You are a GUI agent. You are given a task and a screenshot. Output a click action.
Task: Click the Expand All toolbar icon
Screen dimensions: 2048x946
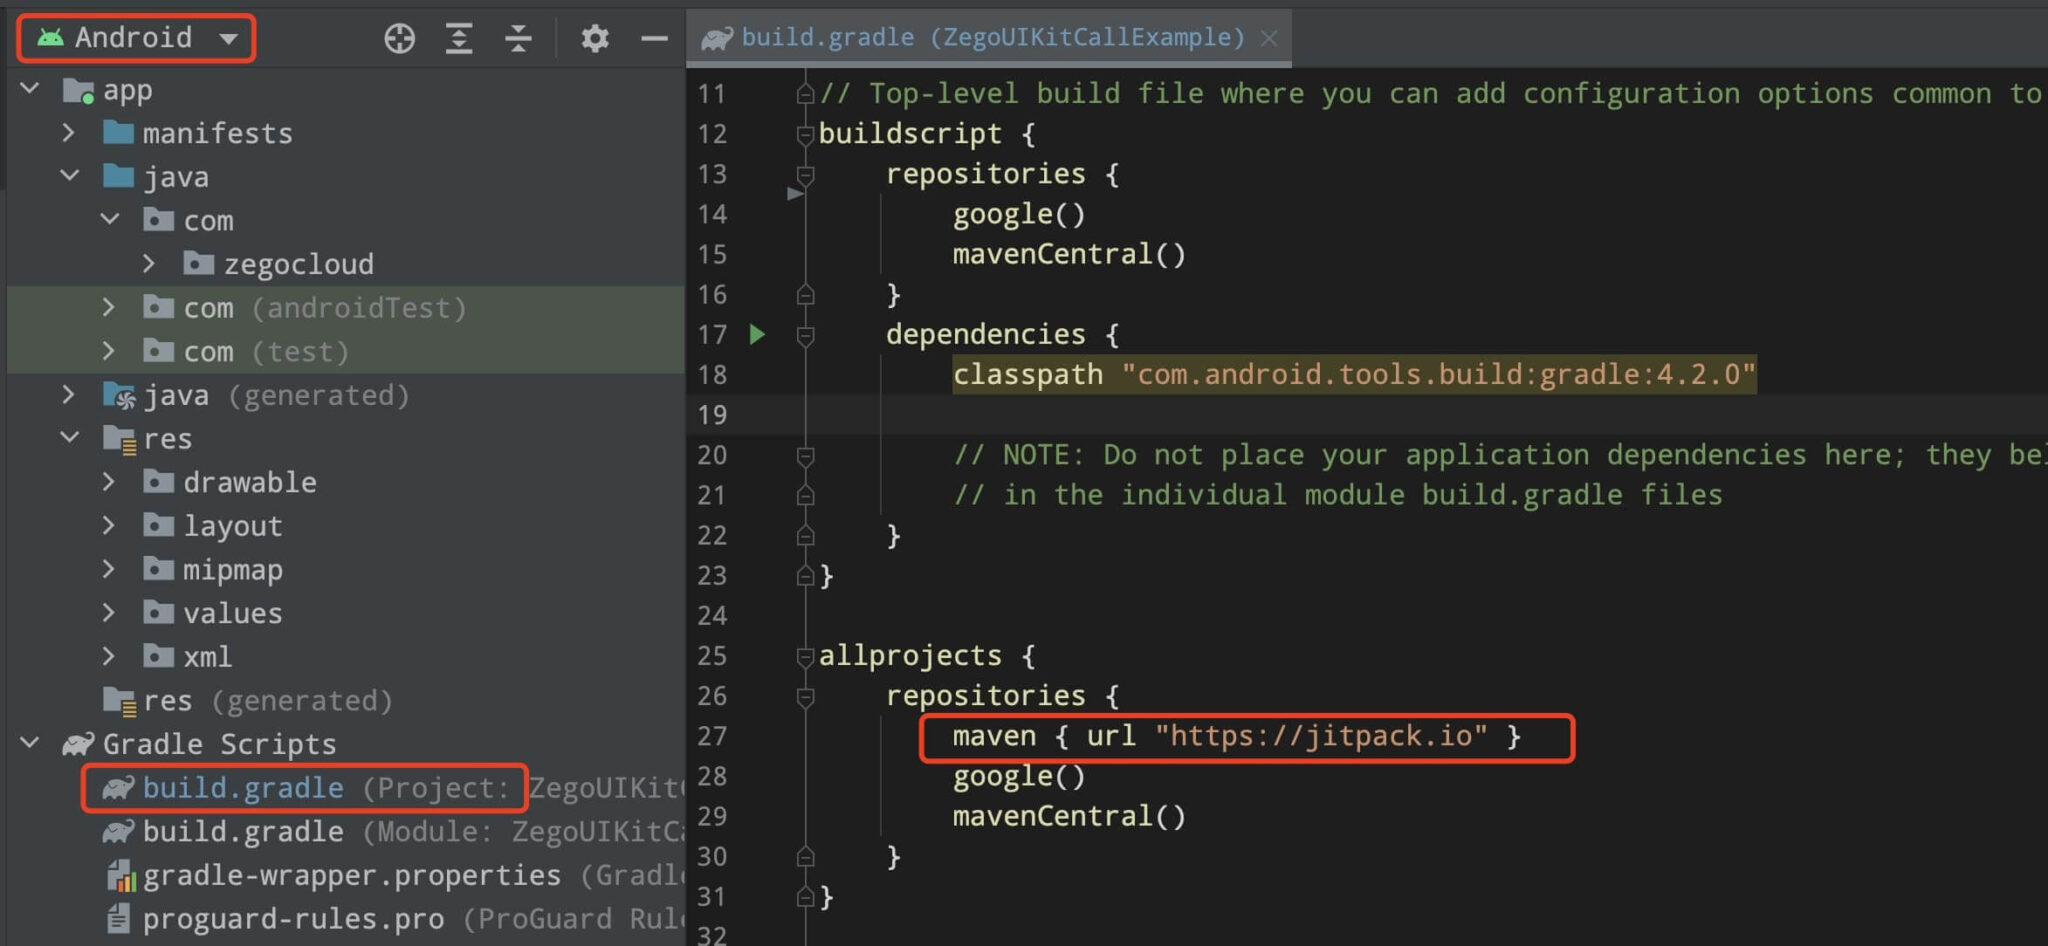point(459,39)
